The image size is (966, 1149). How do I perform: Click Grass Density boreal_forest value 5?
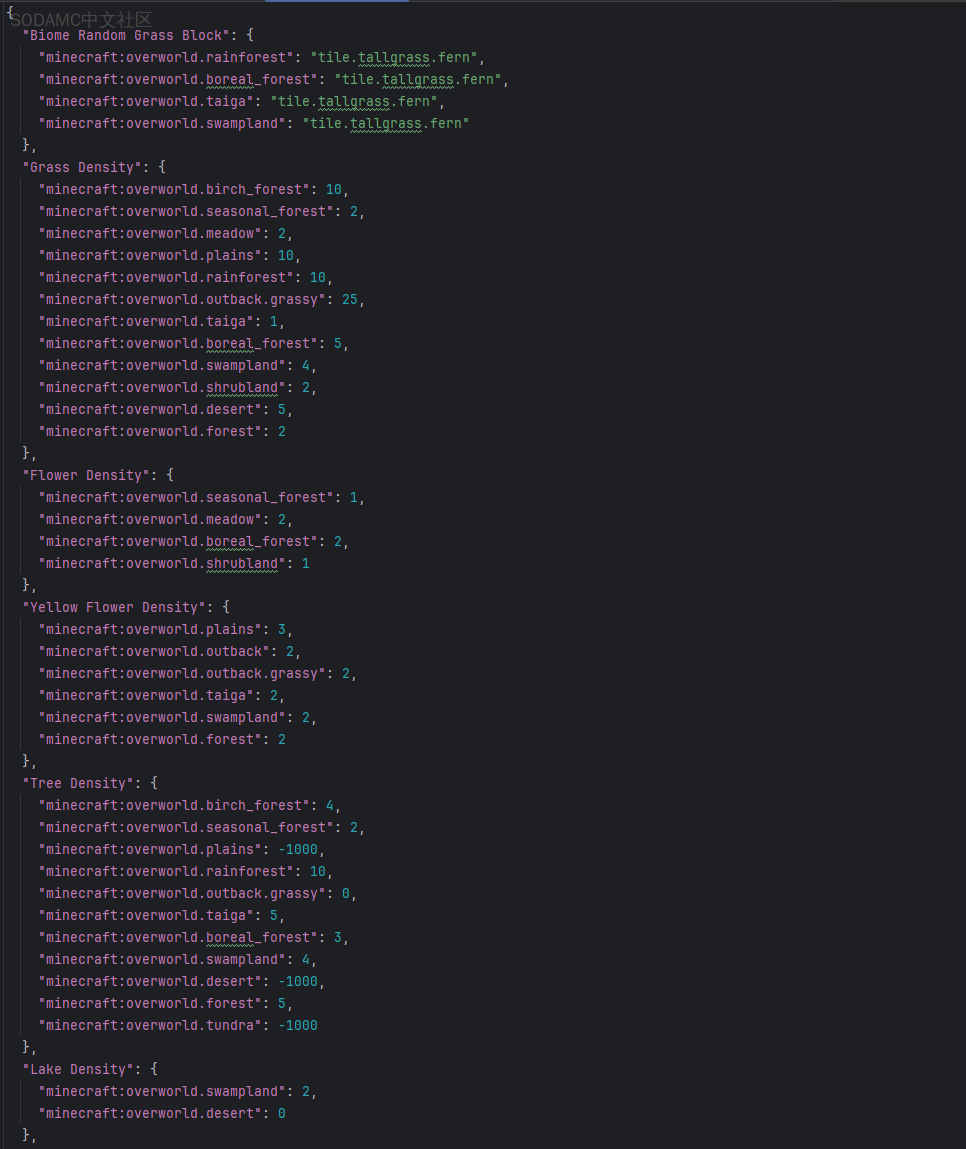pyautogui.click(x=338, y=343)
